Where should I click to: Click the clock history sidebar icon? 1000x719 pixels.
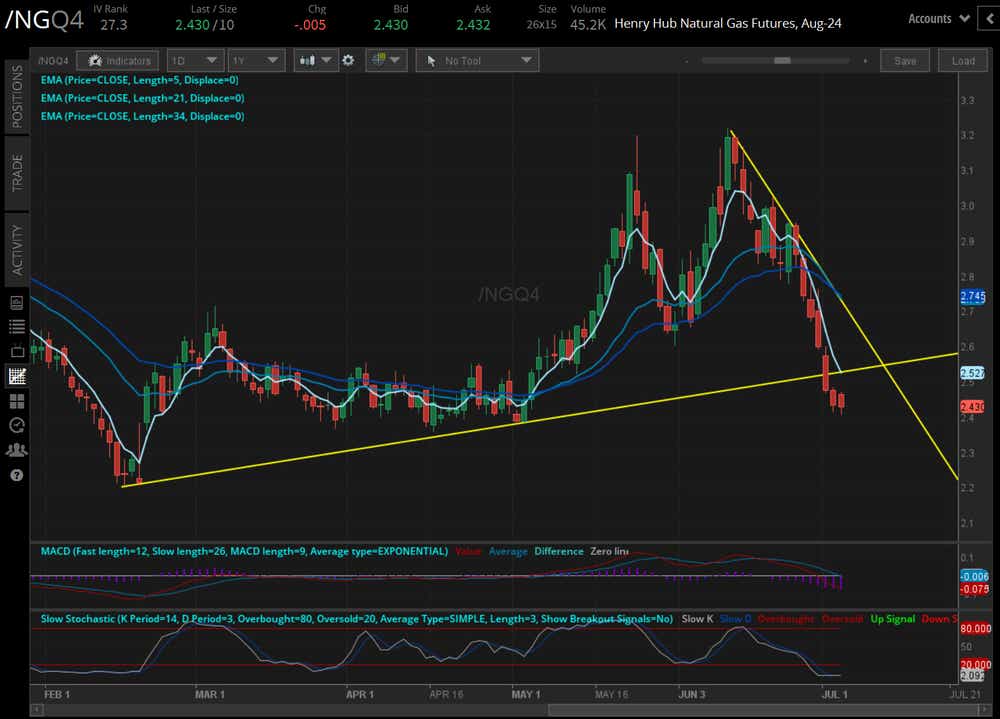click(x=17, y=426)
